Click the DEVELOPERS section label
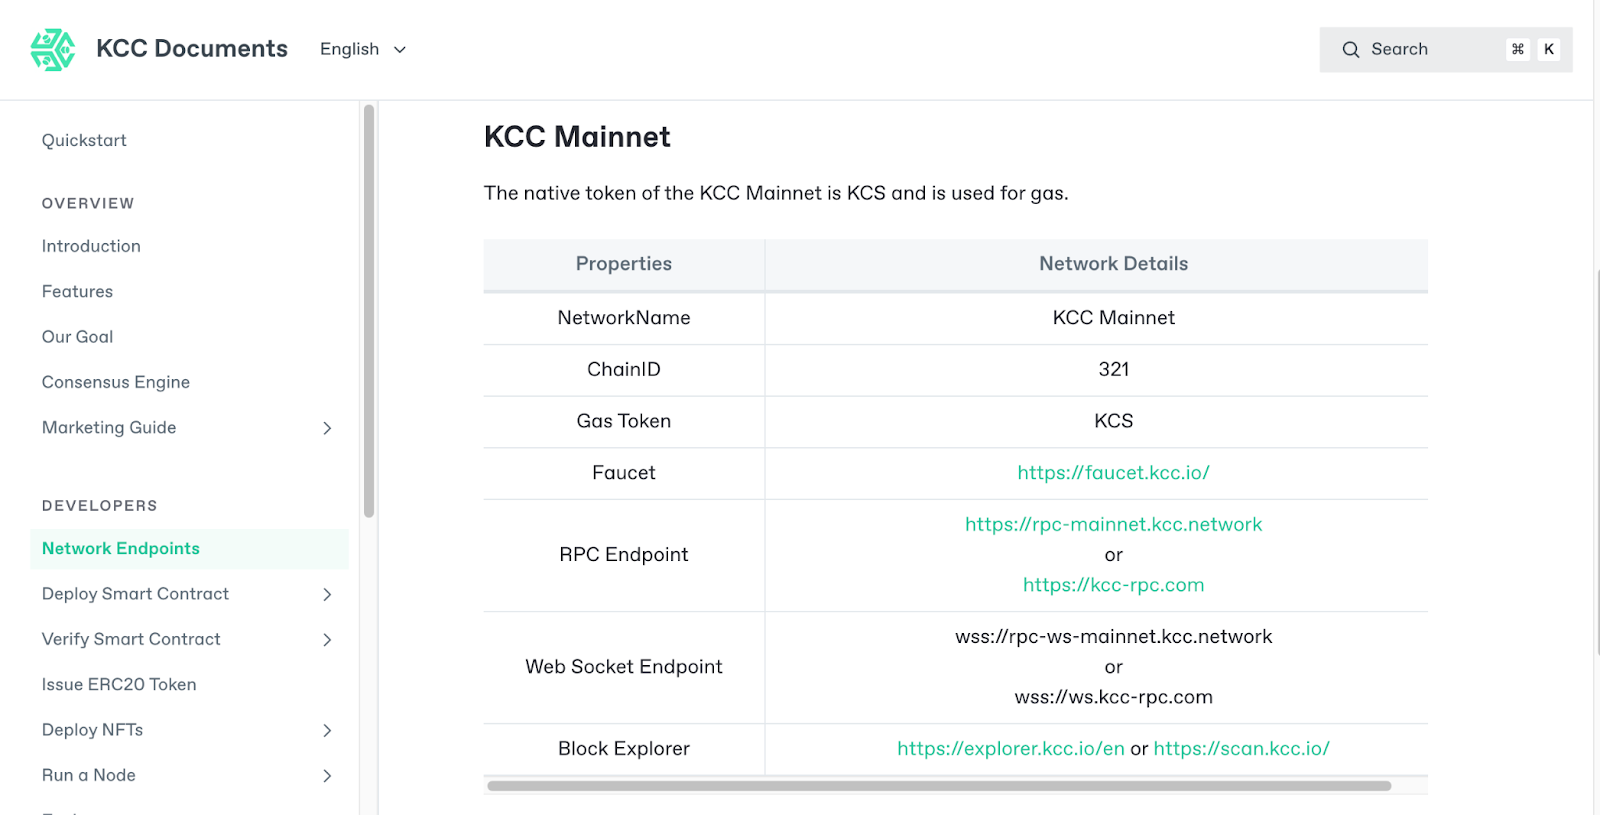 pos(100,506)
